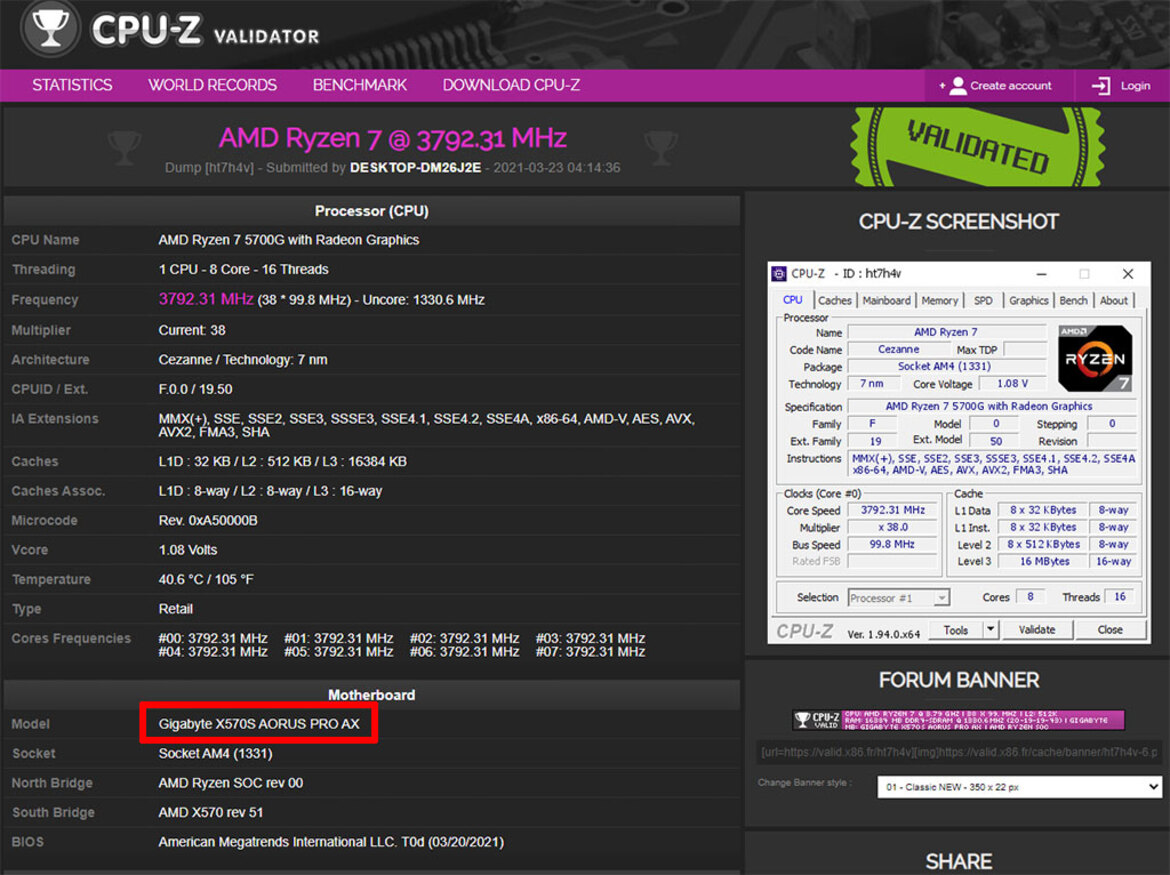Click the Bus Speed 99.8 MHz field

892,545
